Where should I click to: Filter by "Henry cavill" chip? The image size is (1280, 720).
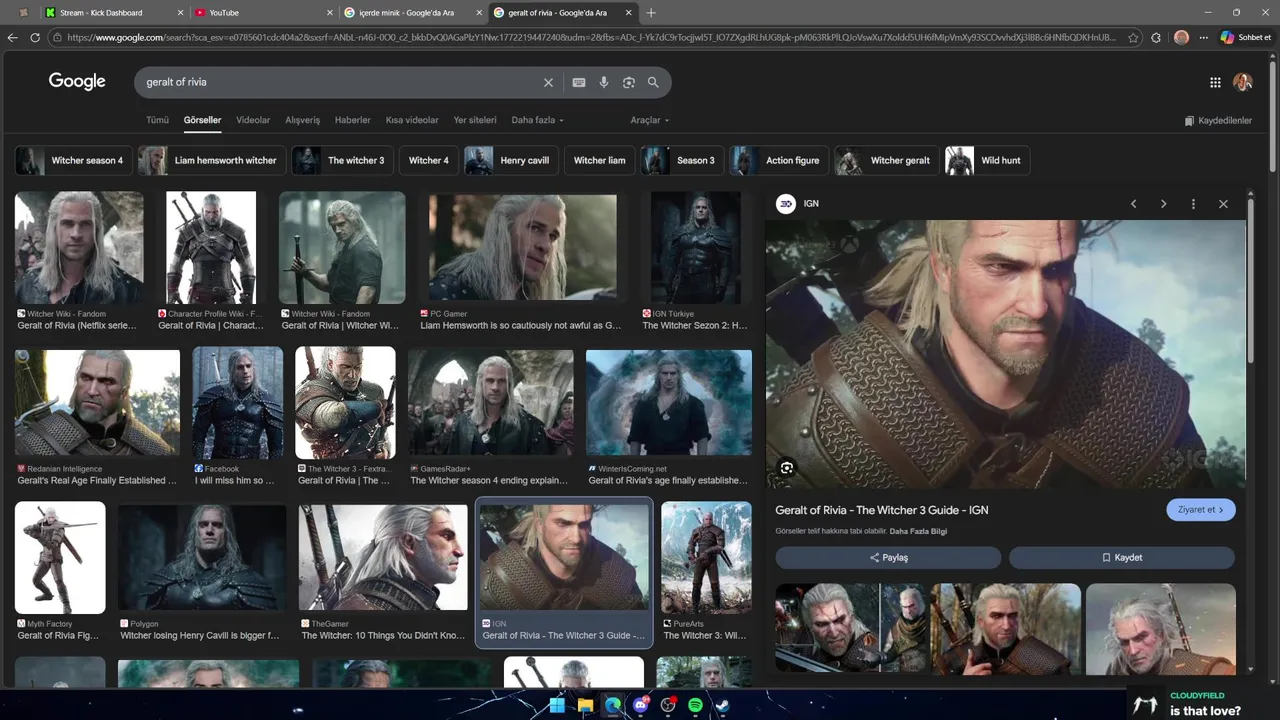point(511,160)
